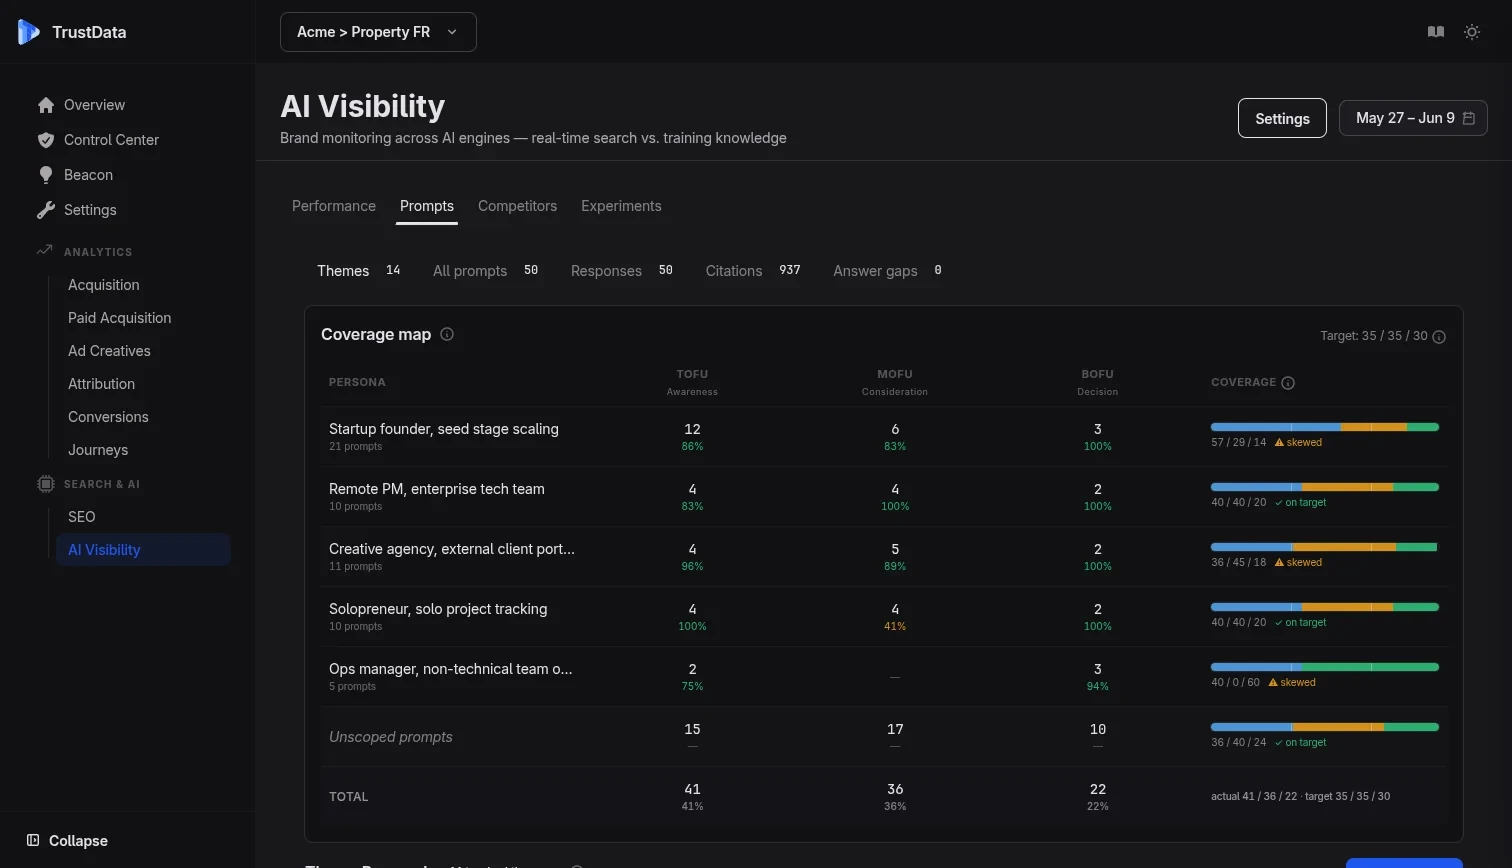1512x868 pixels.
Task: Click Remote PM, enterprise tech team persona
Action: click(x=437, y=489)
